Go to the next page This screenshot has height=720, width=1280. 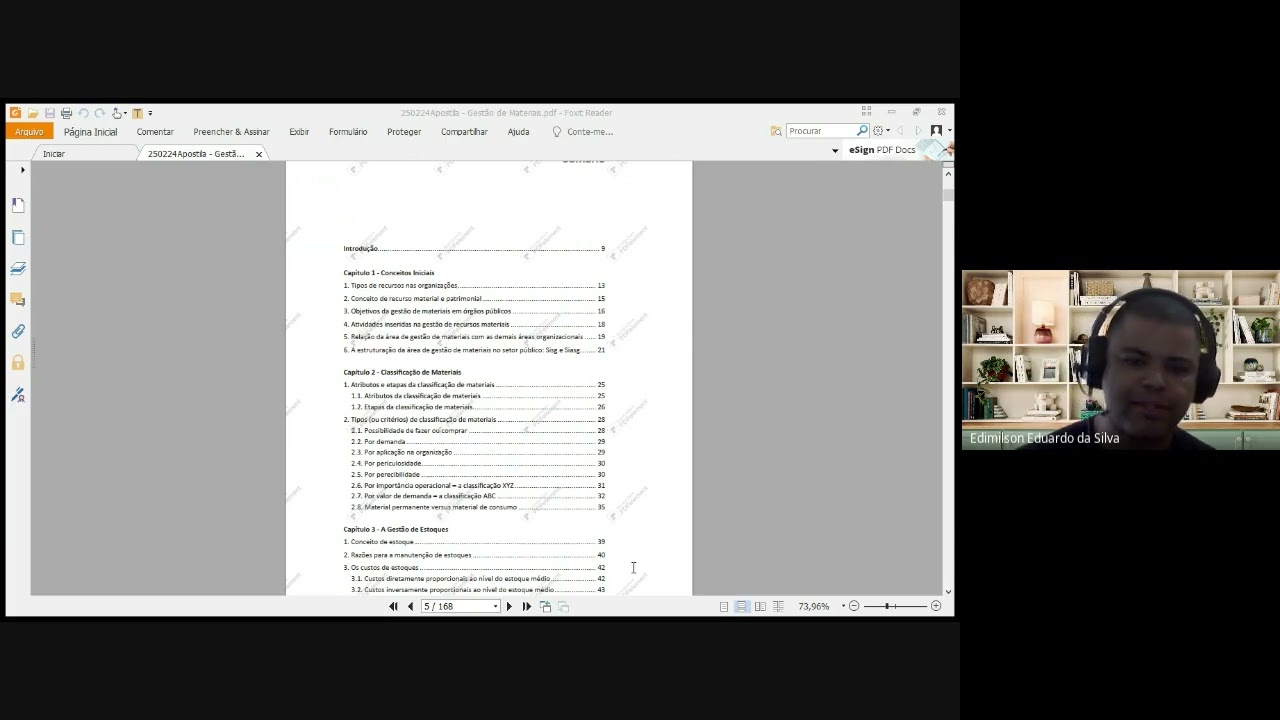tap(509, 606)
